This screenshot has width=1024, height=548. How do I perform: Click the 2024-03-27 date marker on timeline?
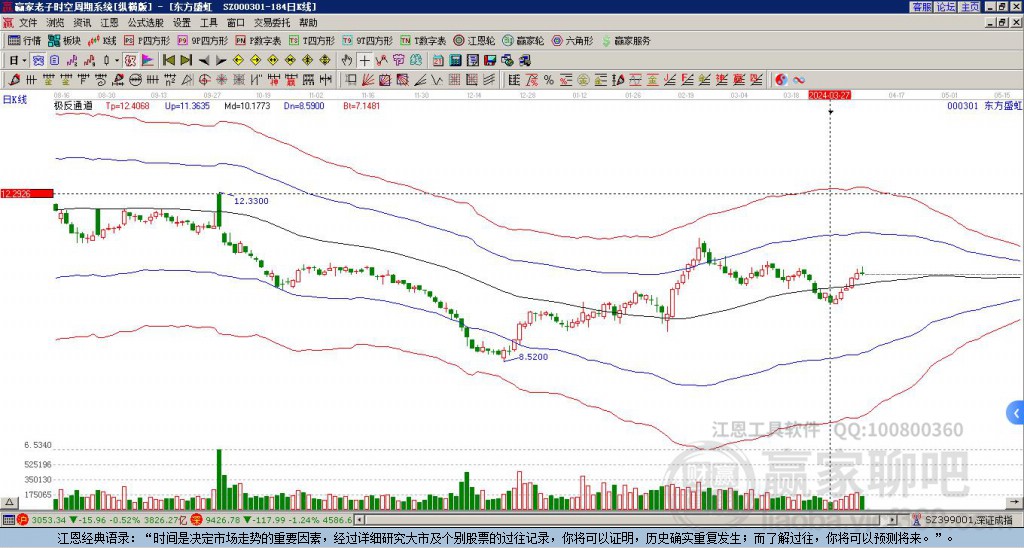[829, 95]
